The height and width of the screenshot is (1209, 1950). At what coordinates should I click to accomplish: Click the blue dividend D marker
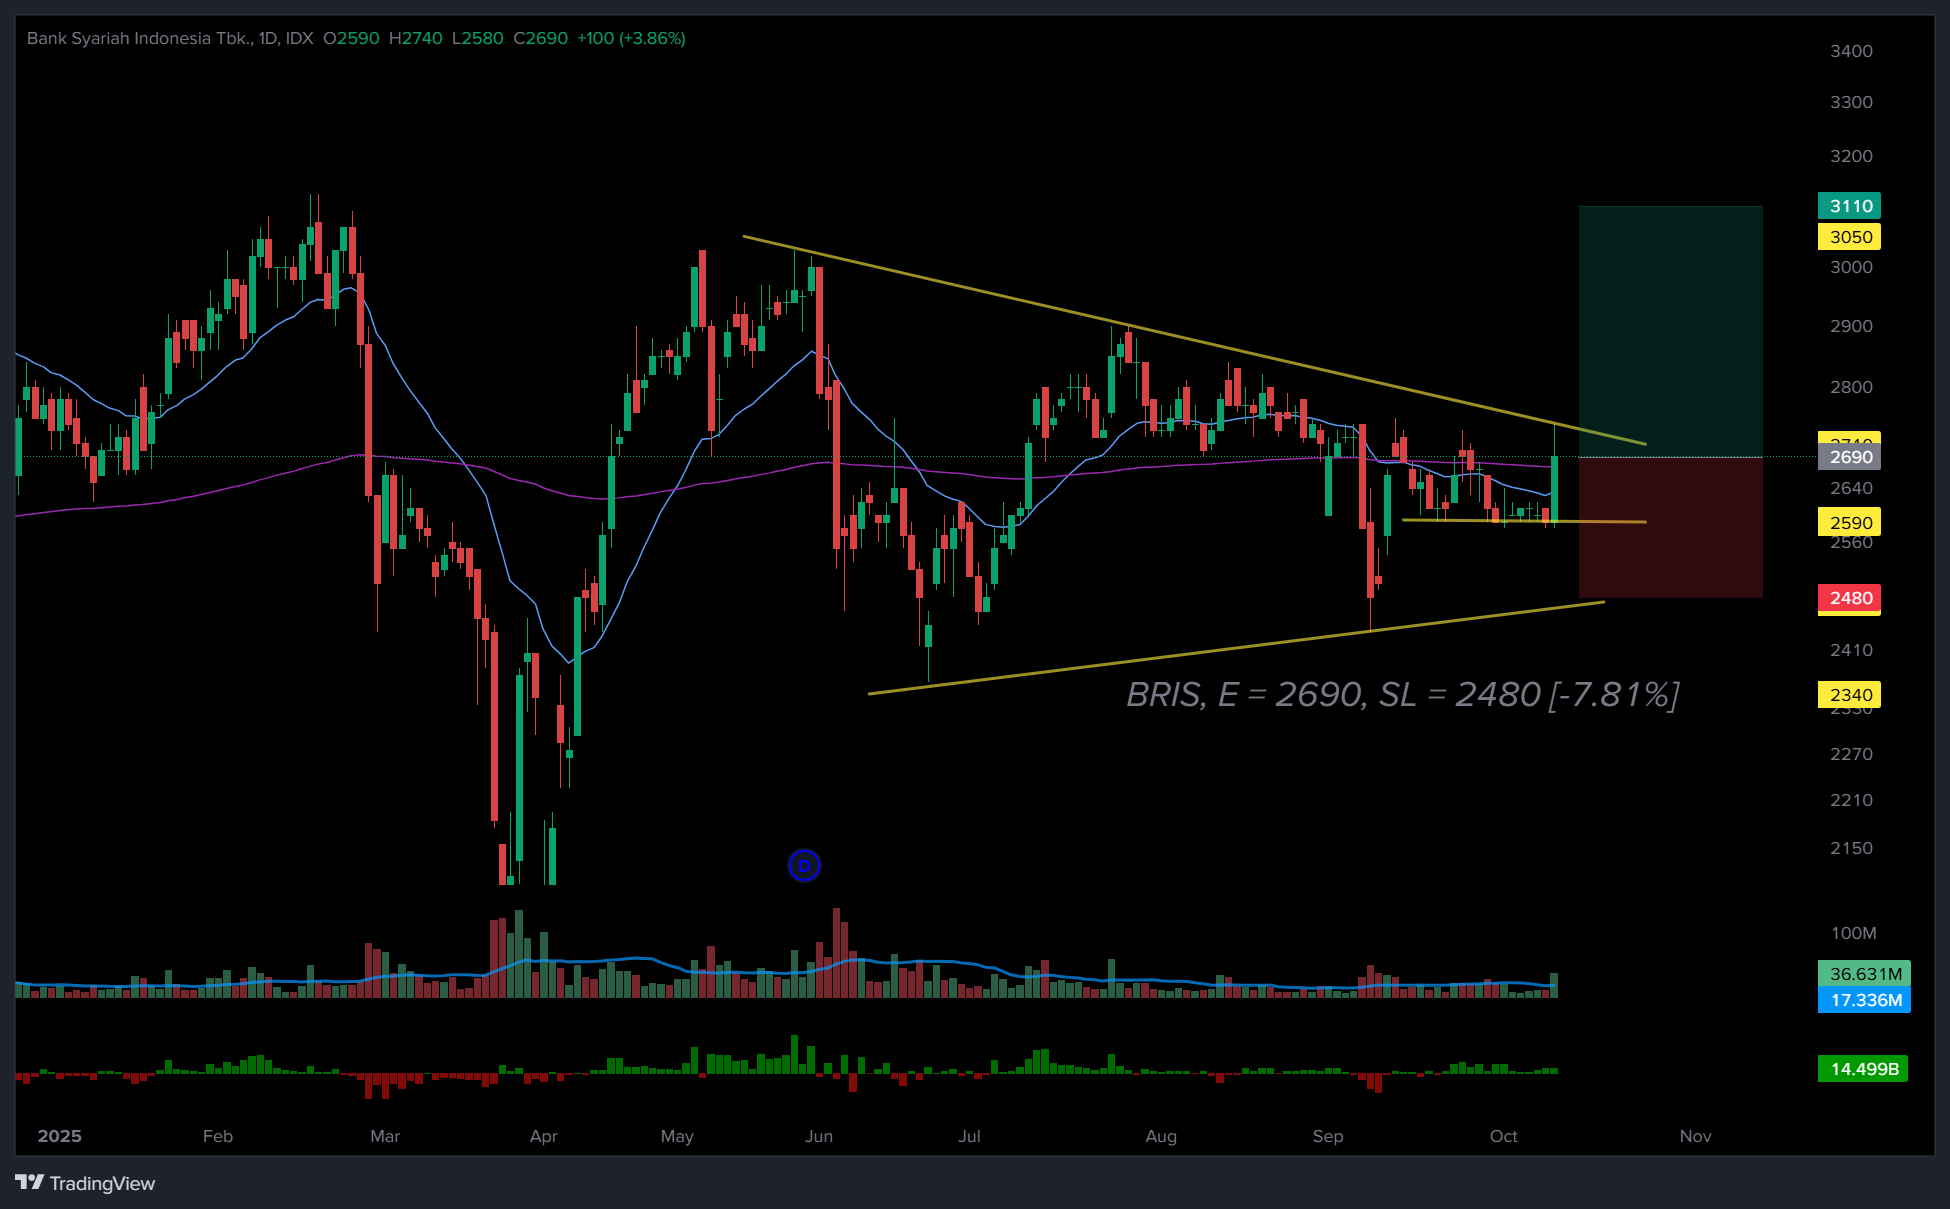point(804,865)
